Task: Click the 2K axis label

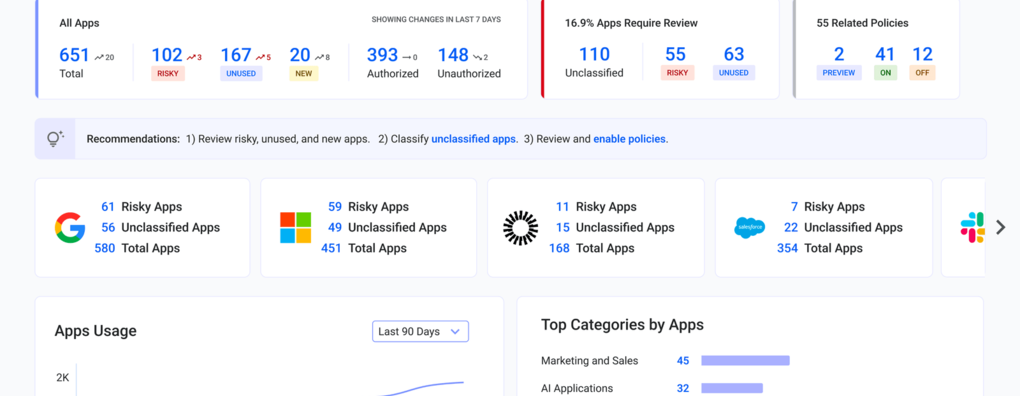Action: (x=62, y=378)
